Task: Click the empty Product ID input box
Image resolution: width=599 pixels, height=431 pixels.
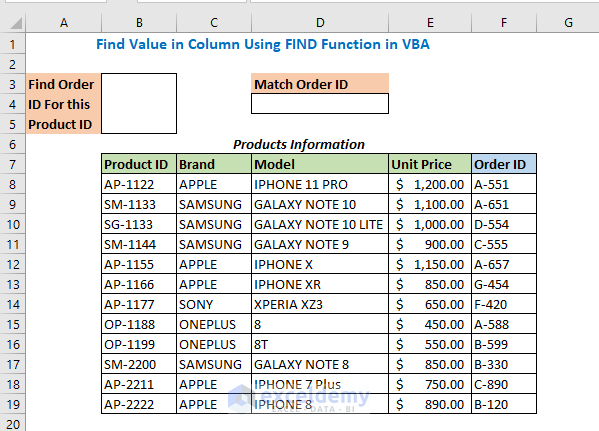Action: (139, 104)
